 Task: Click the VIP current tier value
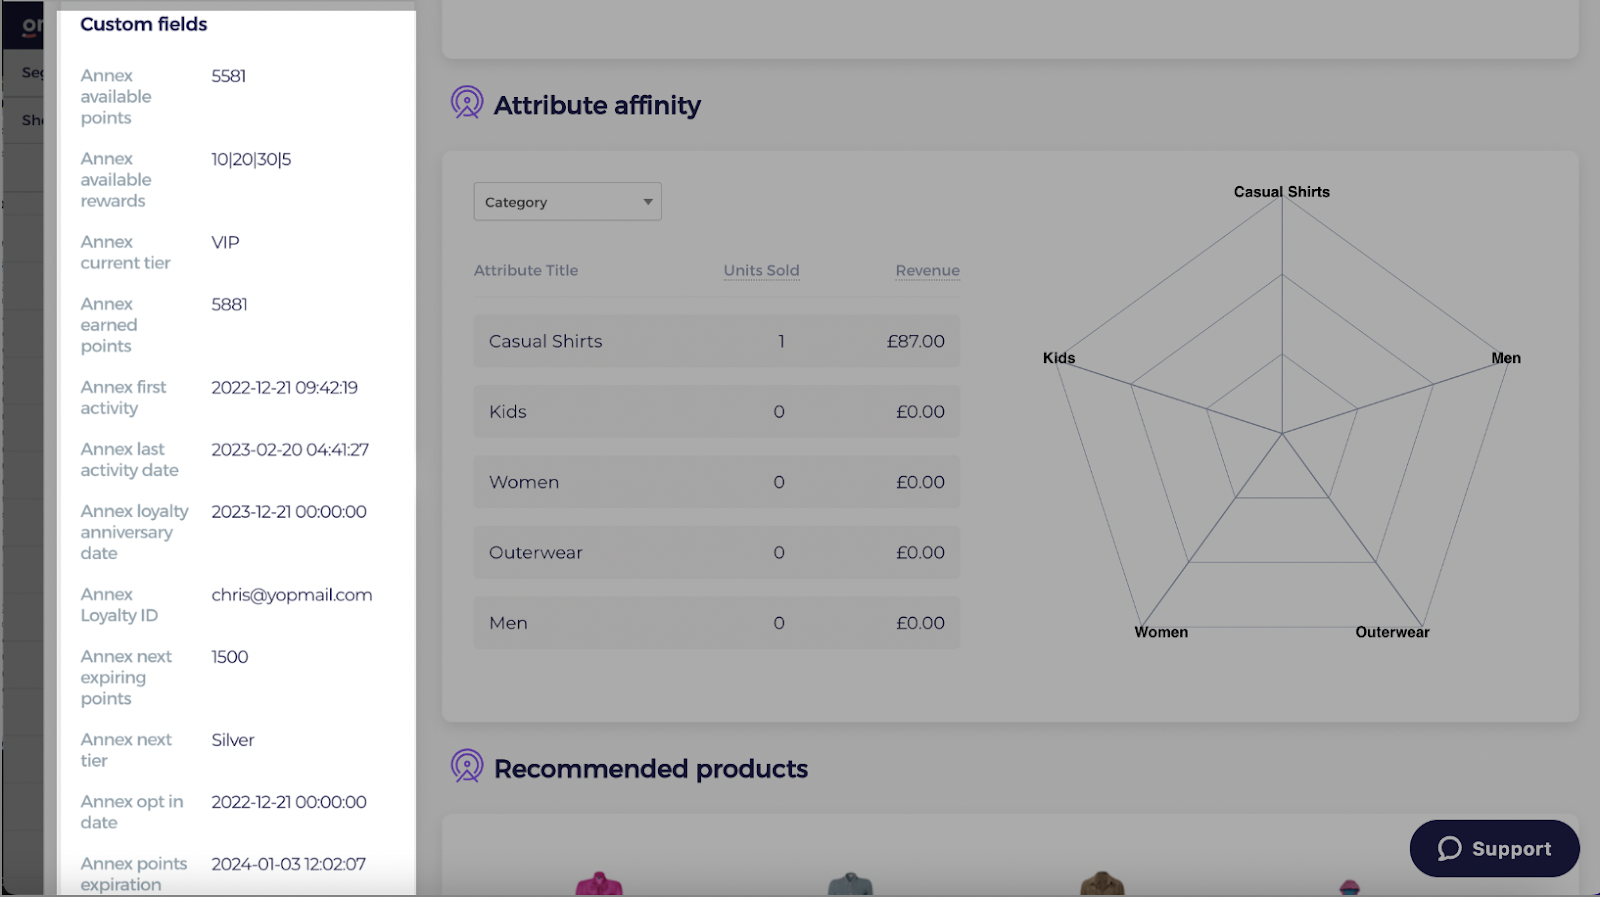click(225, 242)
